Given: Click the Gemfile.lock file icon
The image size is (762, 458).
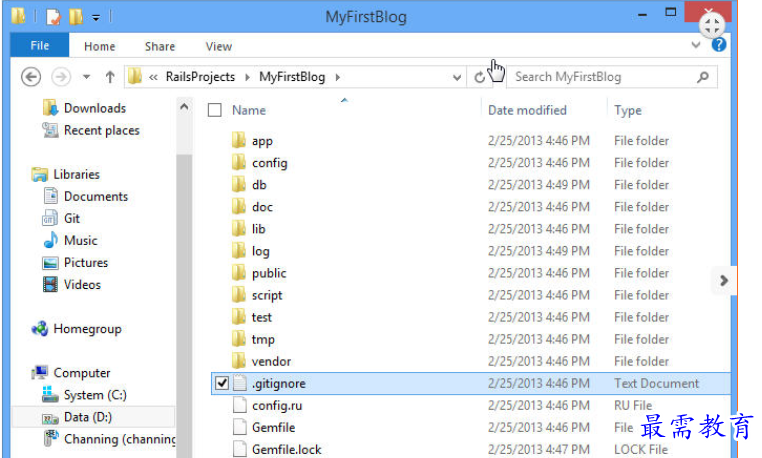Looking at the screenshot, I should point(239,449).
